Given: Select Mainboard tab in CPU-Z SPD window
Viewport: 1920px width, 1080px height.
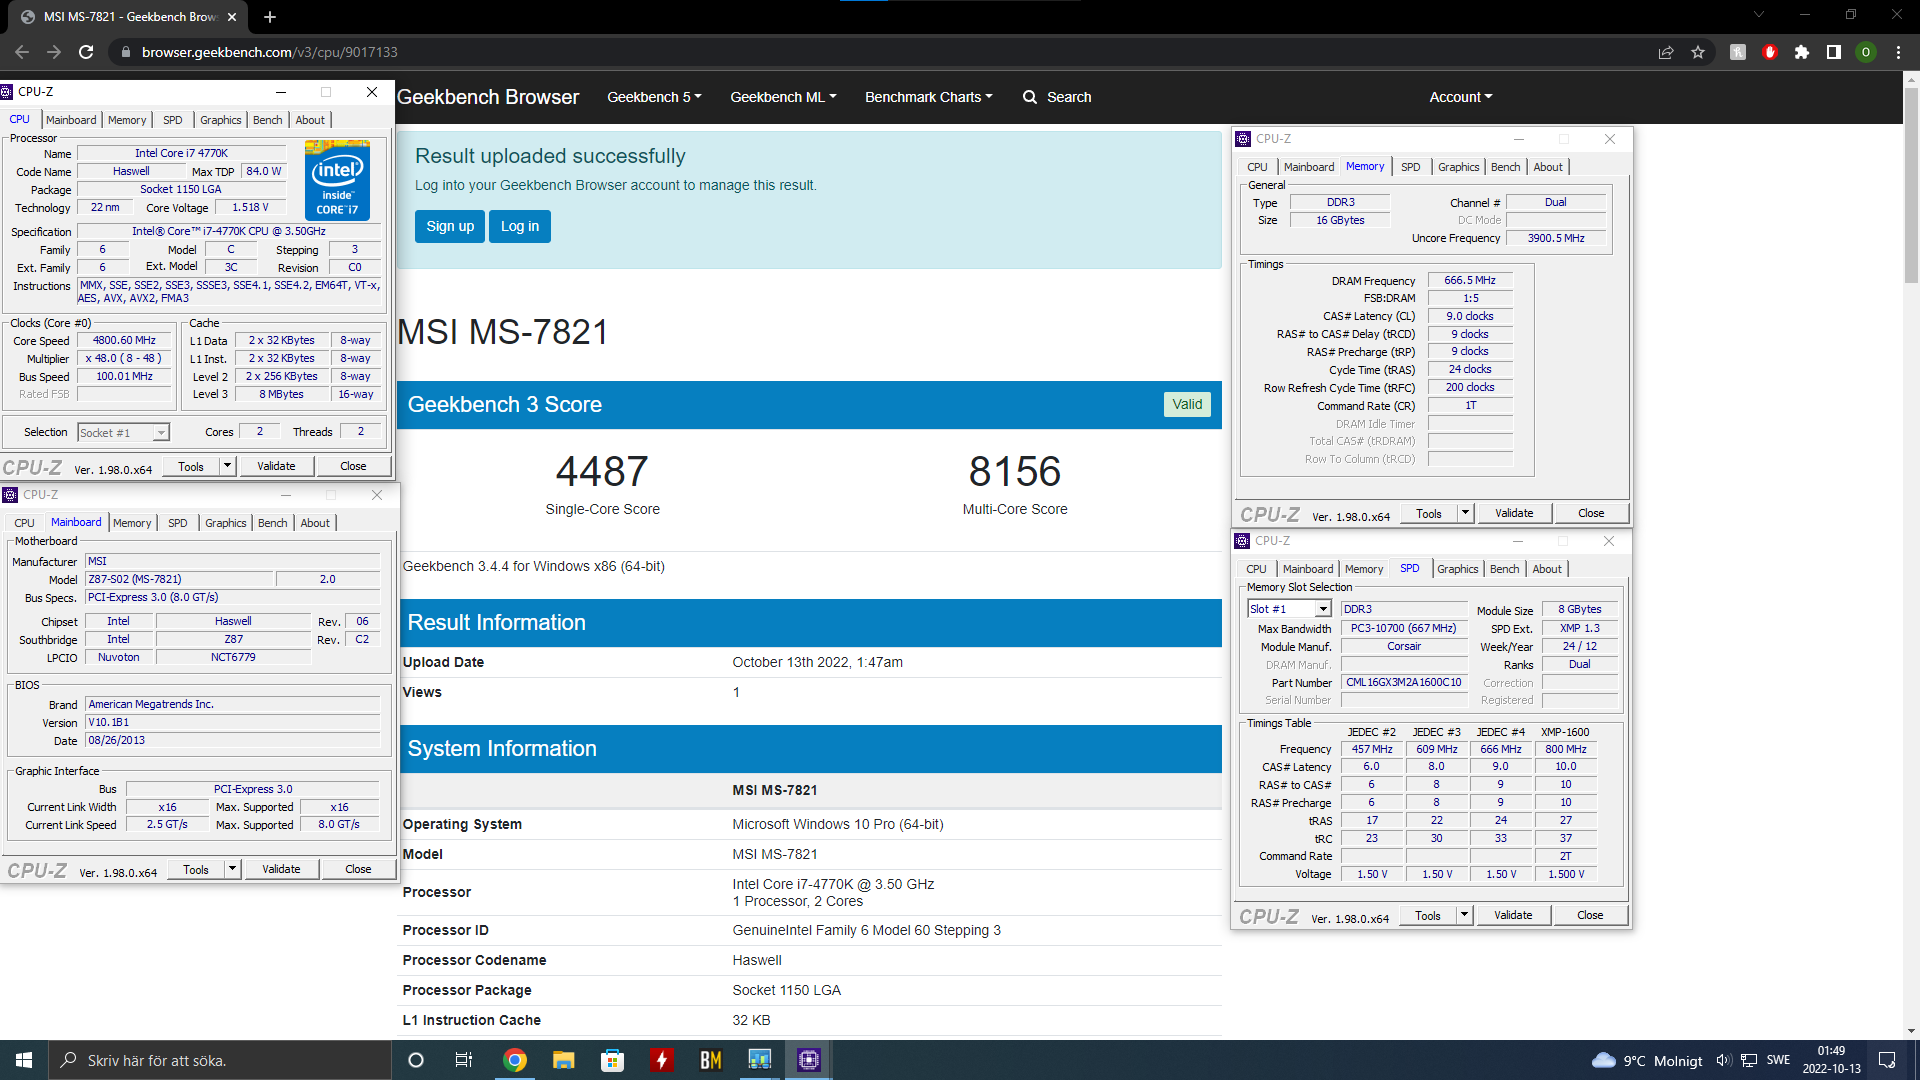Looking at the screenshot, I should pos(1308,569).
